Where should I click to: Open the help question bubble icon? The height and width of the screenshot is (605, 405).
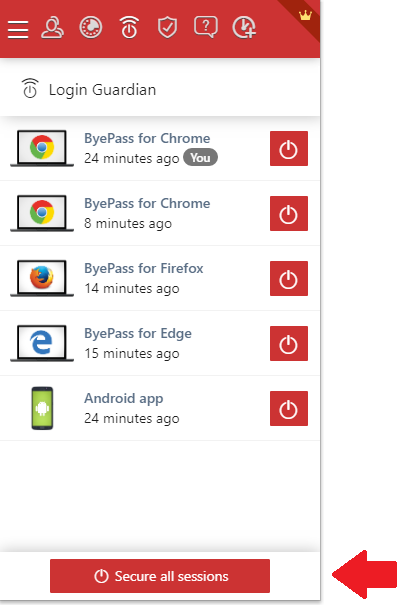[206, 27]
